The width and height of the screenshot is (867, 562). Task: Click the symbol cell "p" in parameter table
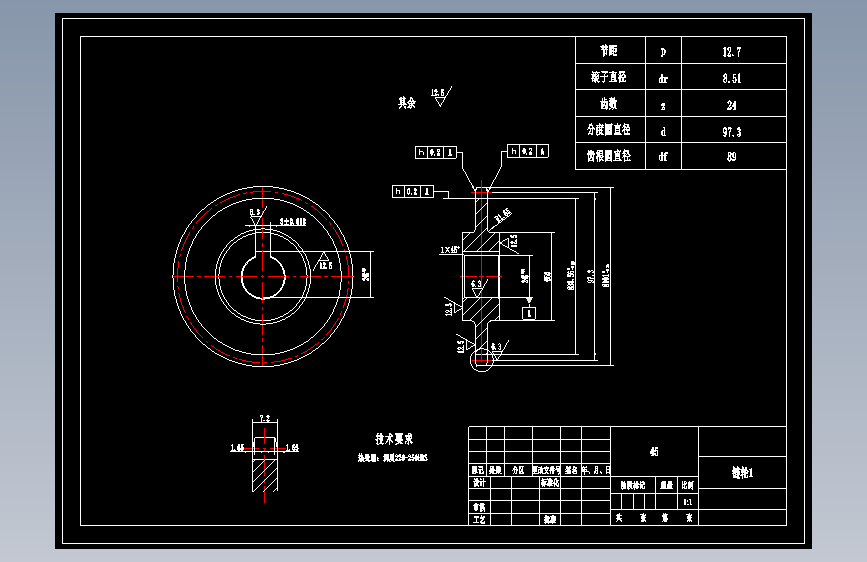pyautogui.click(x=663, y=52)
